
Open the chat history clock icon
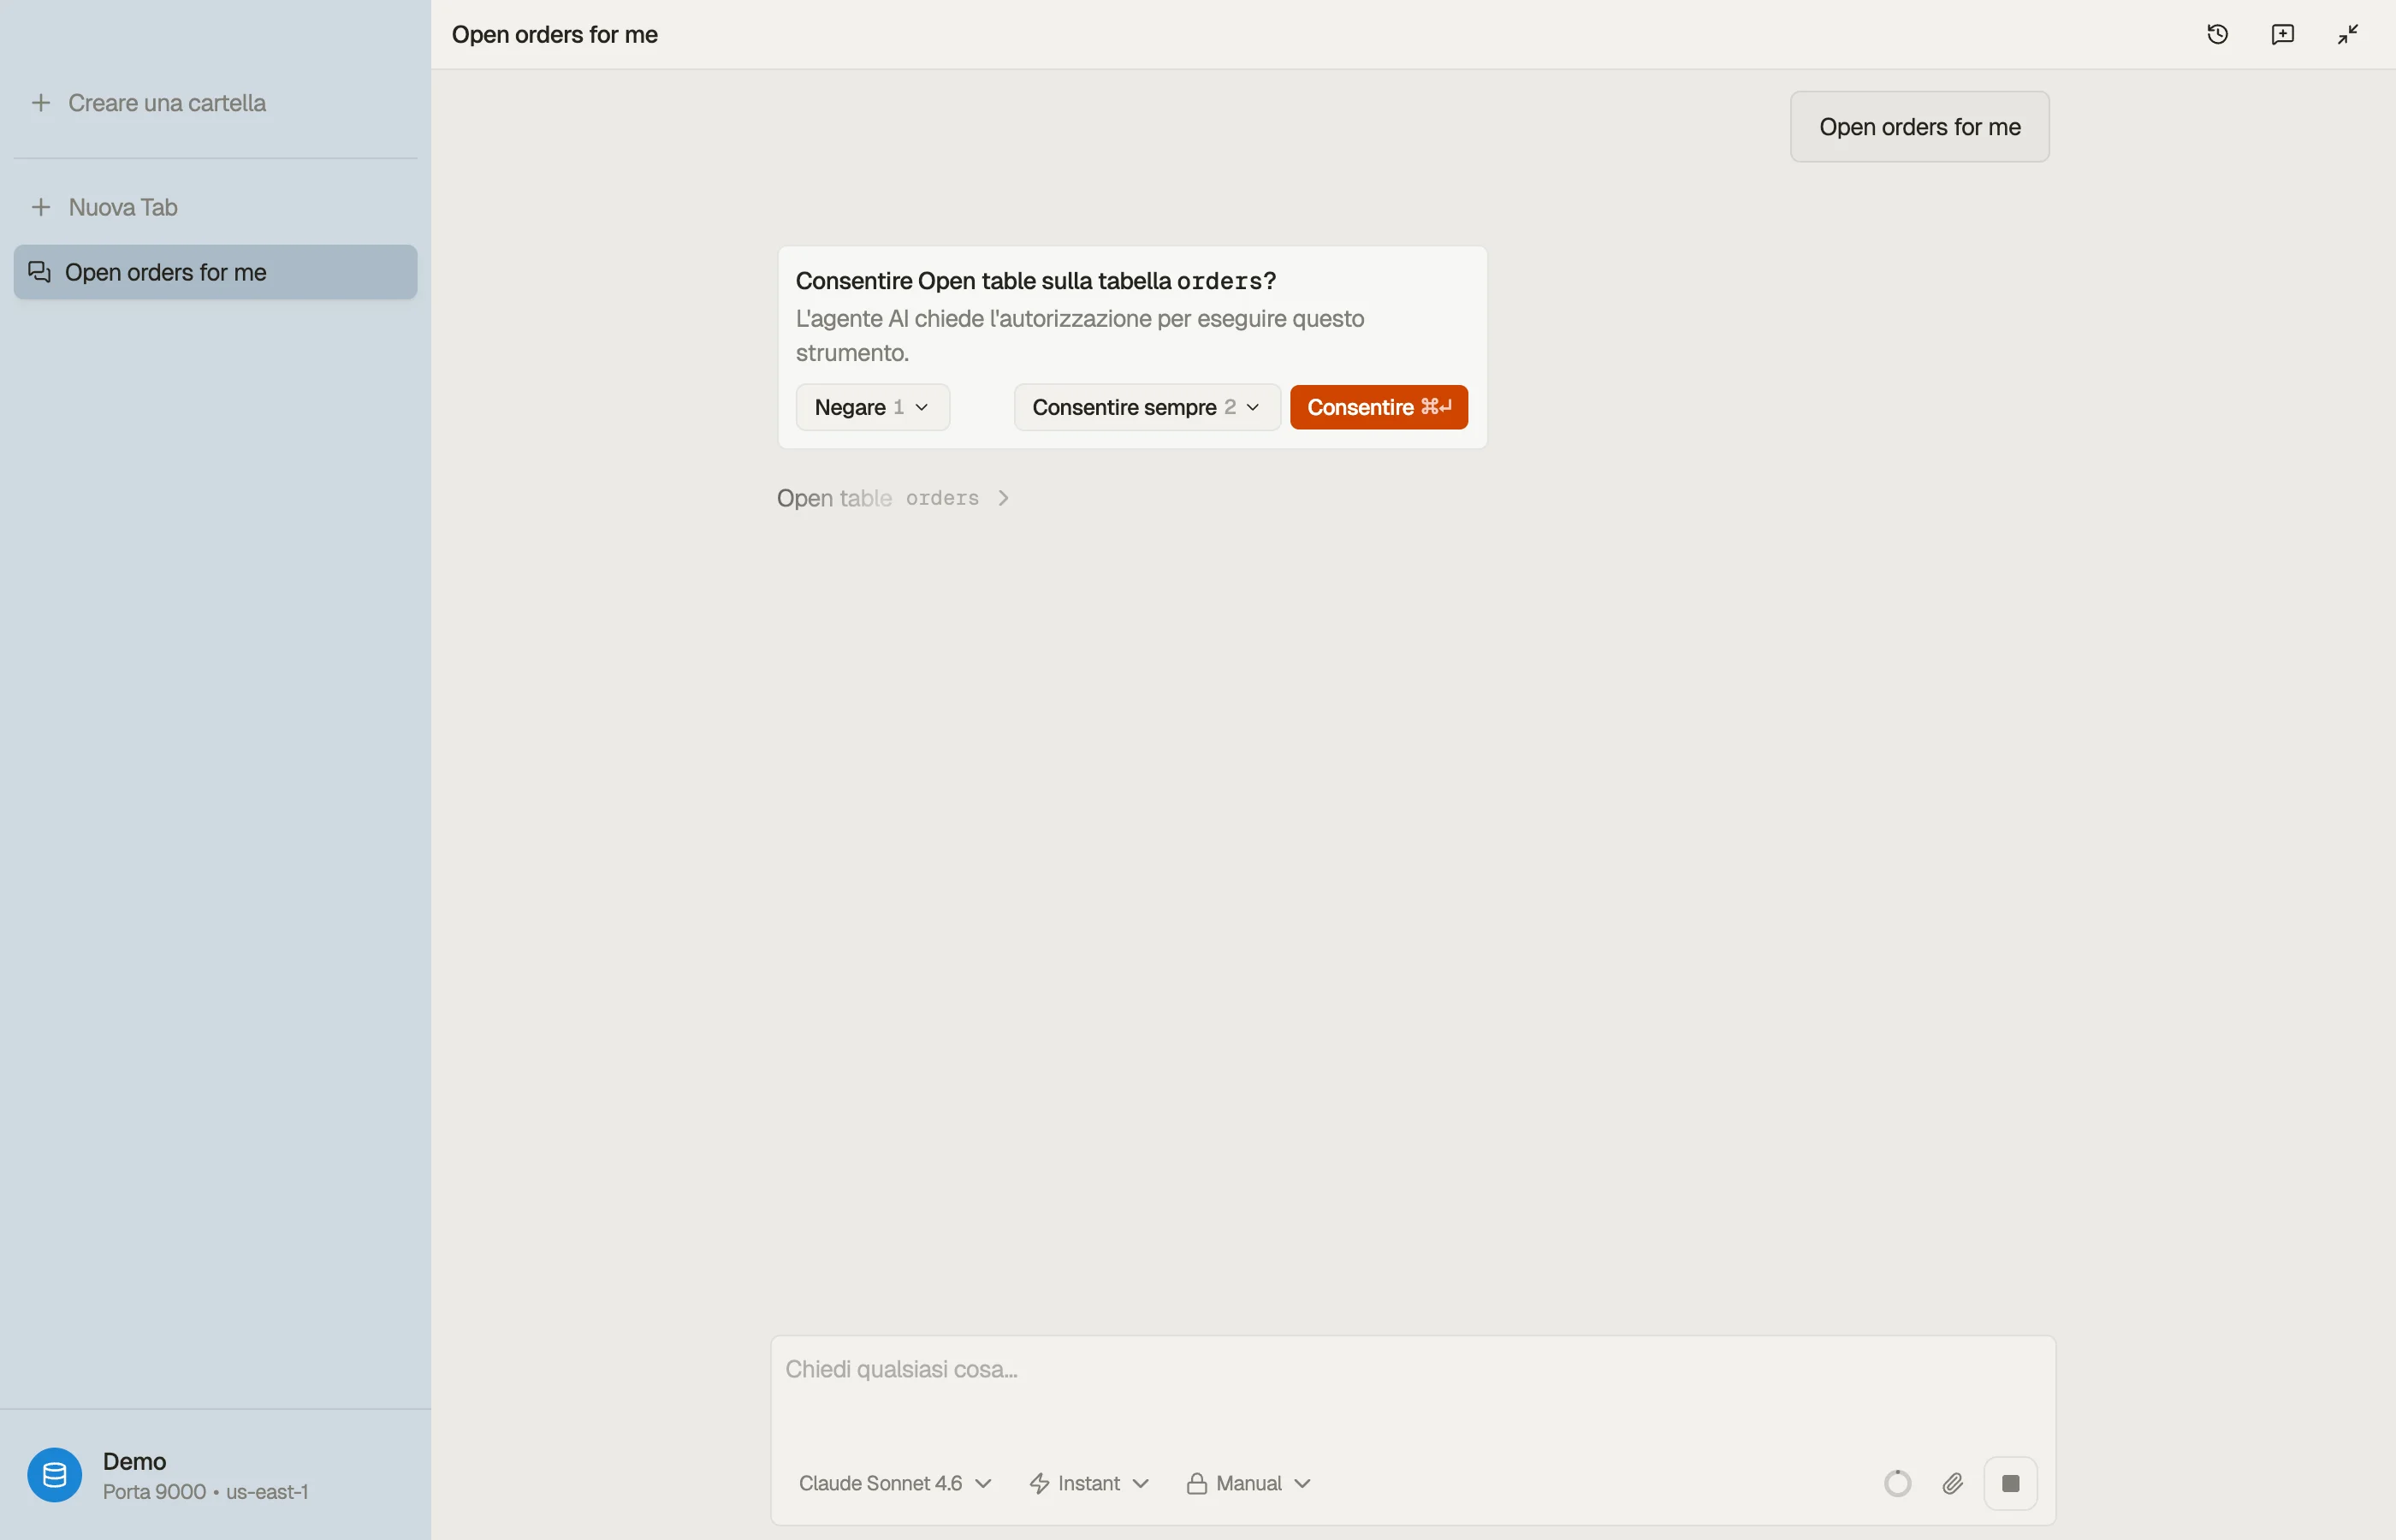click(x=2217, y=34)
